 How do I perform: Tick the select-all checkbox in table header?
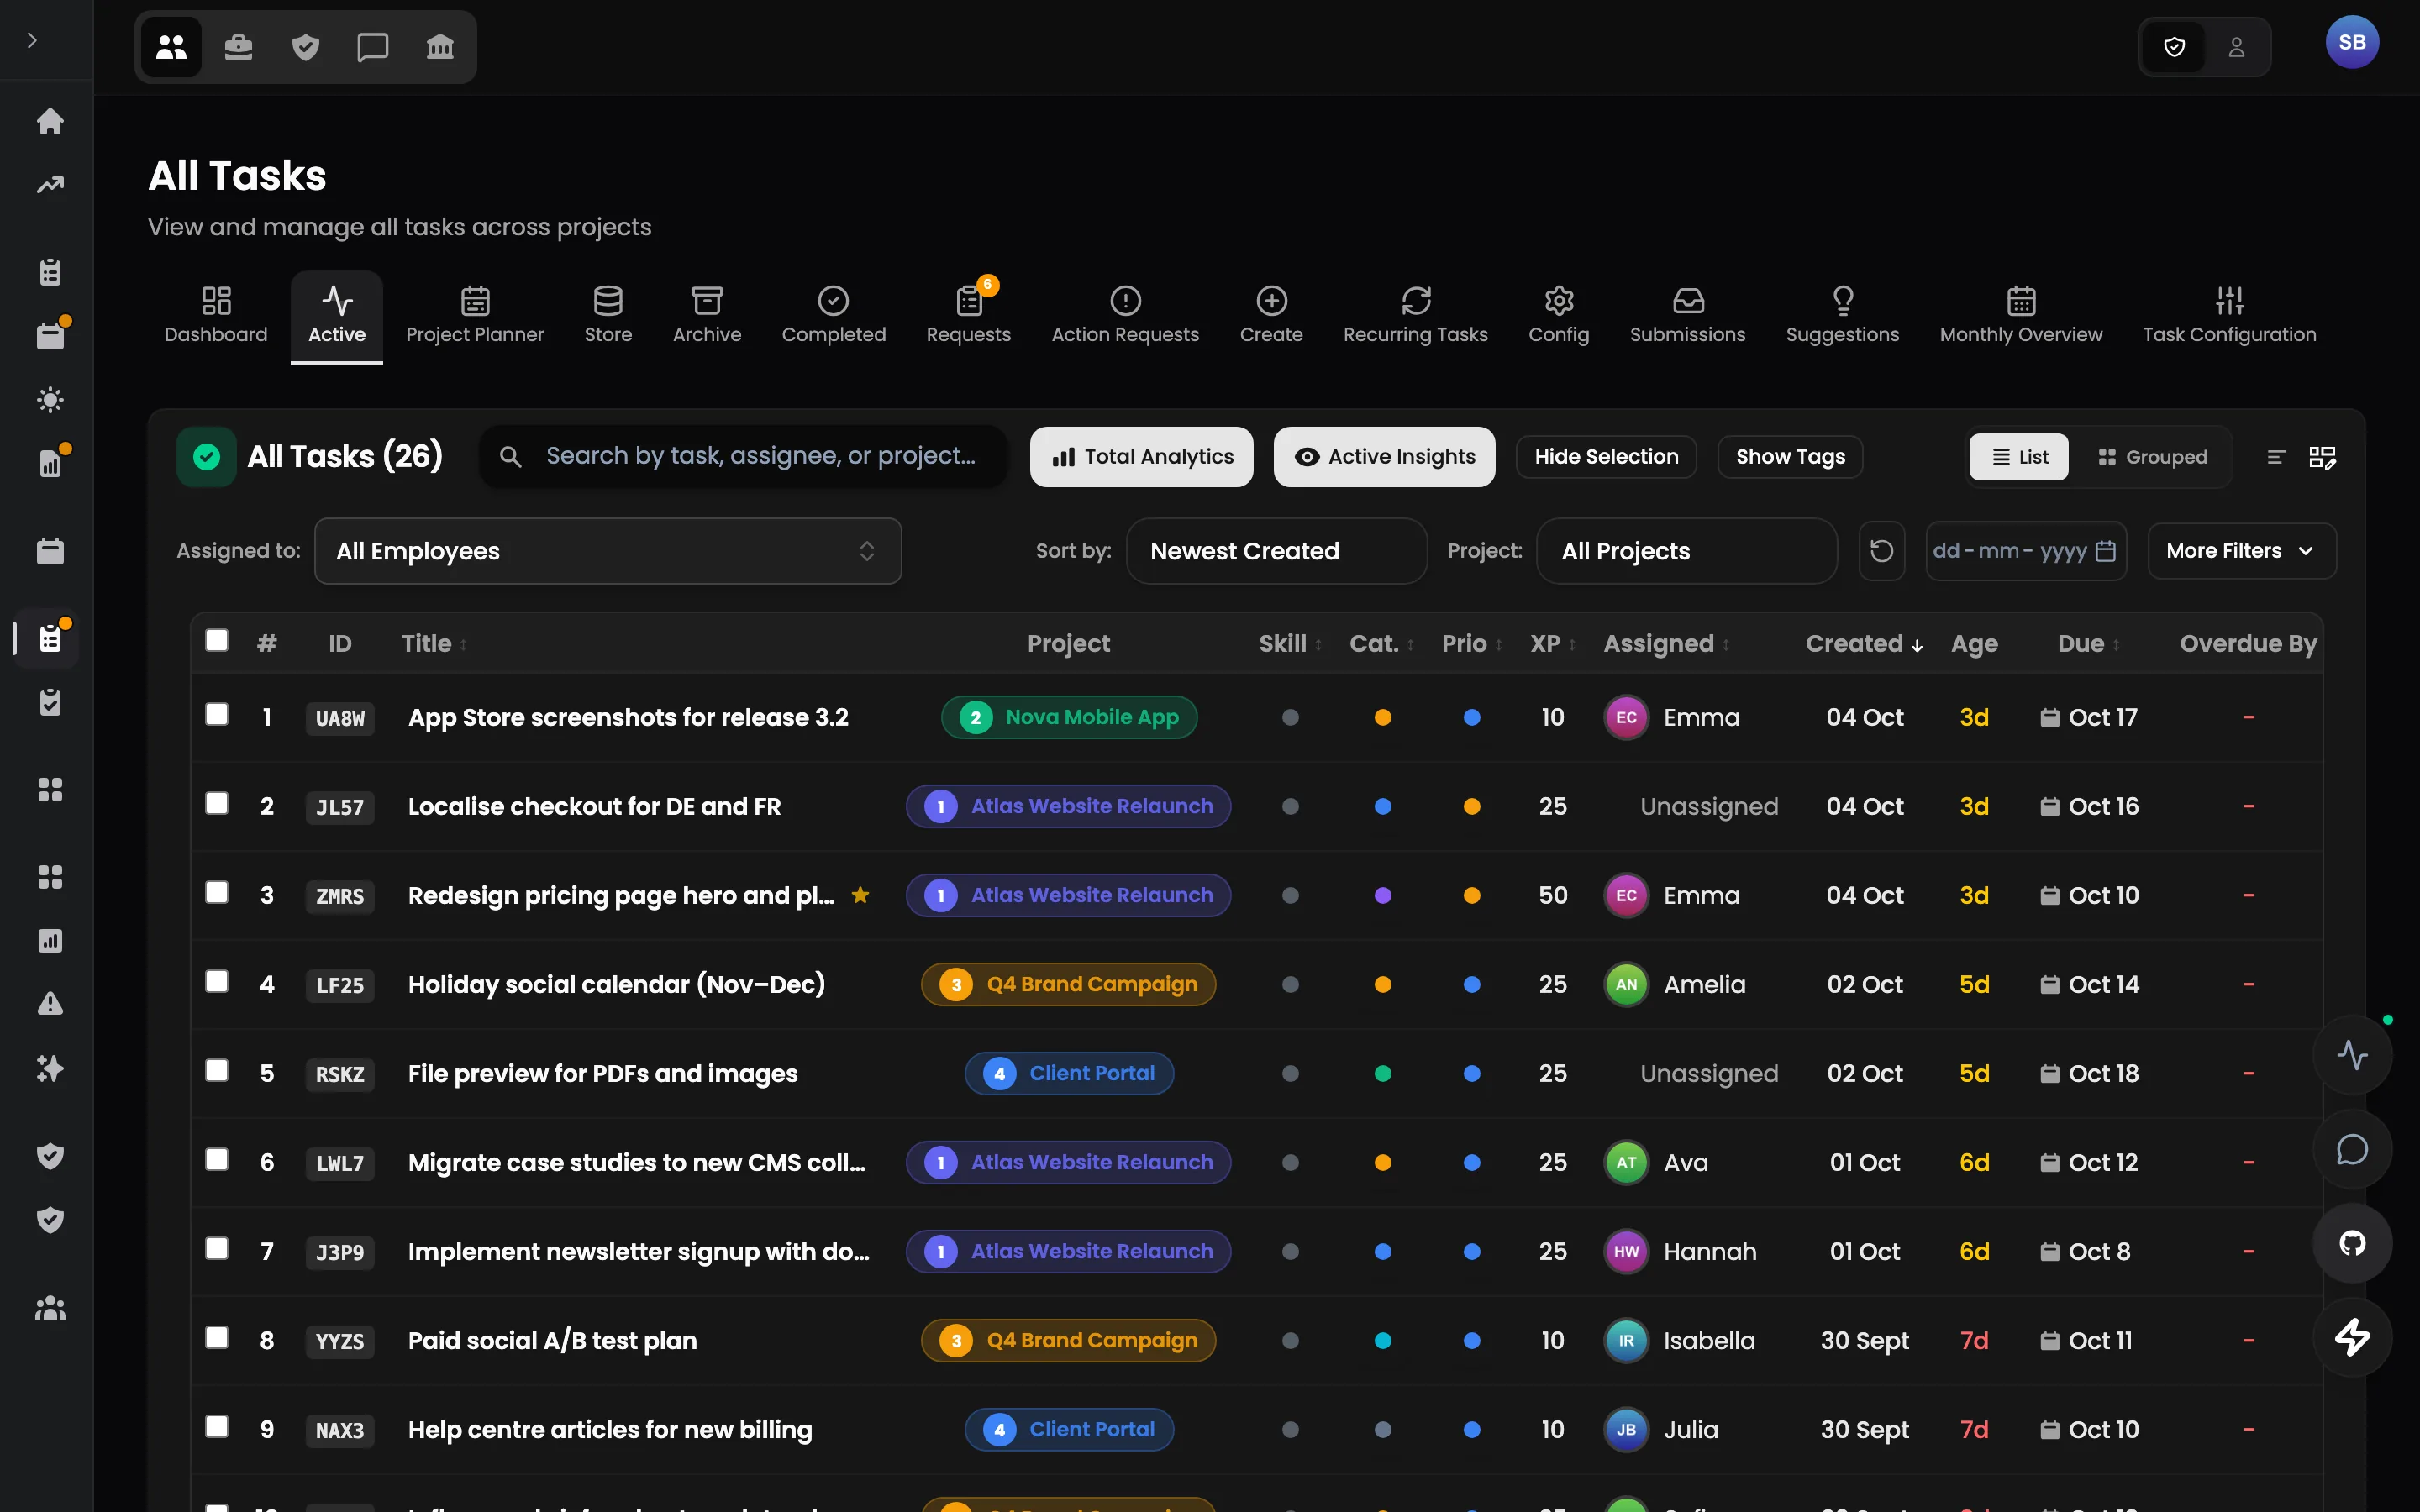[216, 640]
